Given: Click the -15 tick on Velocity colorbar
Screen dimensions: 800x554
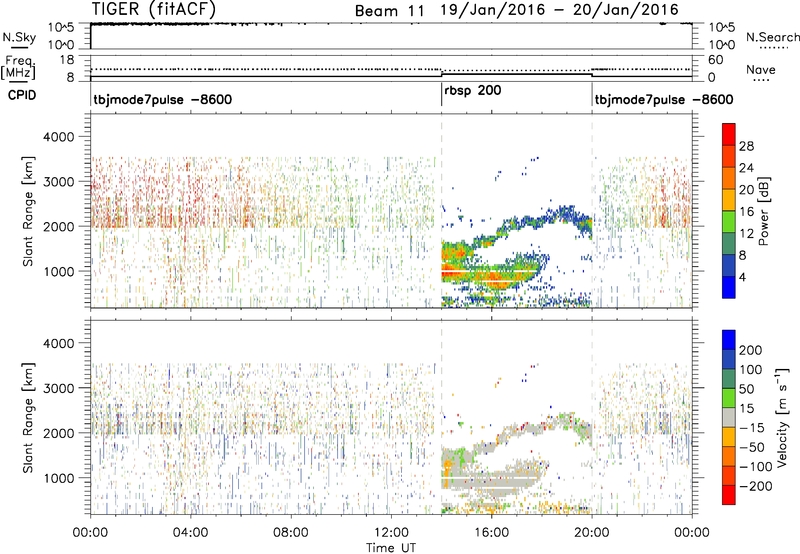Looking at the screenshot, I should pos(752,427).
